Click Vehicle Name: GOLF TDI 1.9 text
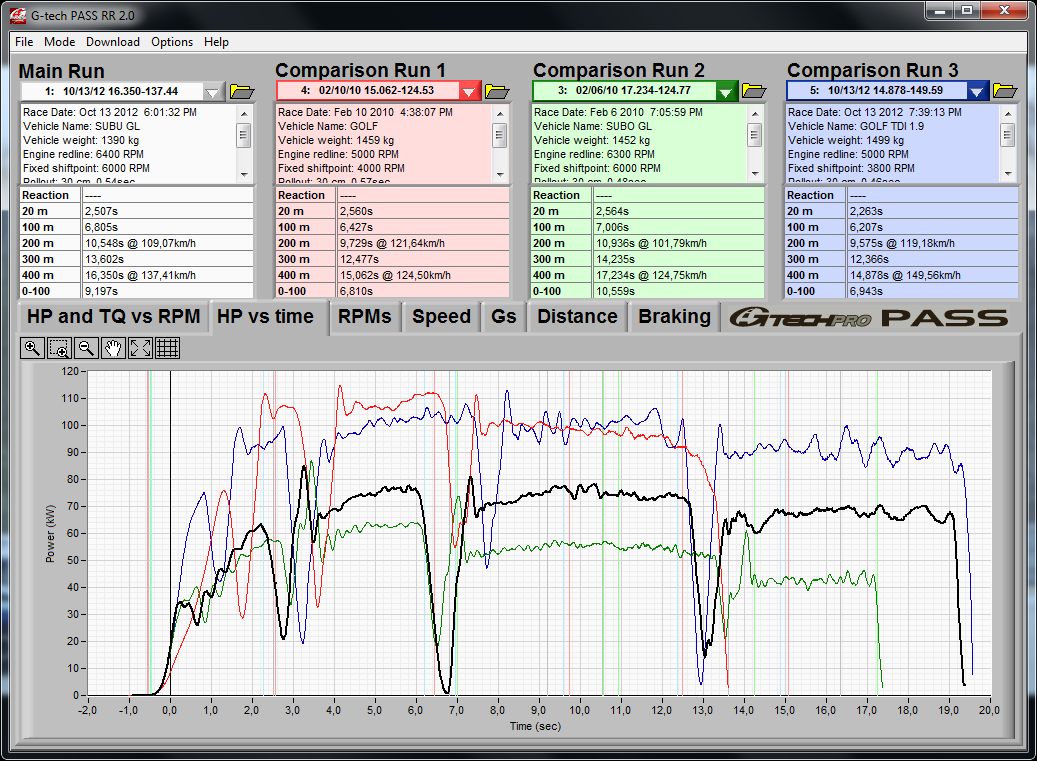This screenshot has height=761, width=1037. coord(856,126)
